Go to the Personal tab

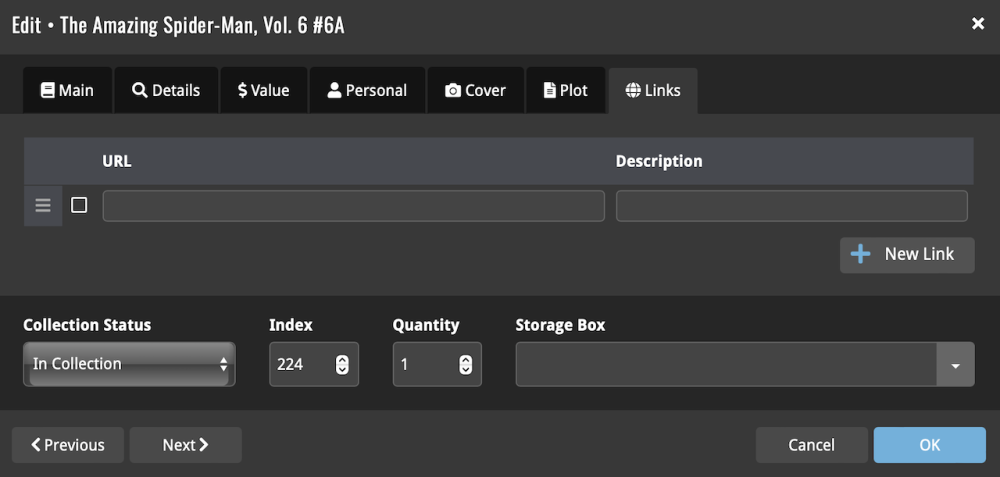(x=367, y=90)
